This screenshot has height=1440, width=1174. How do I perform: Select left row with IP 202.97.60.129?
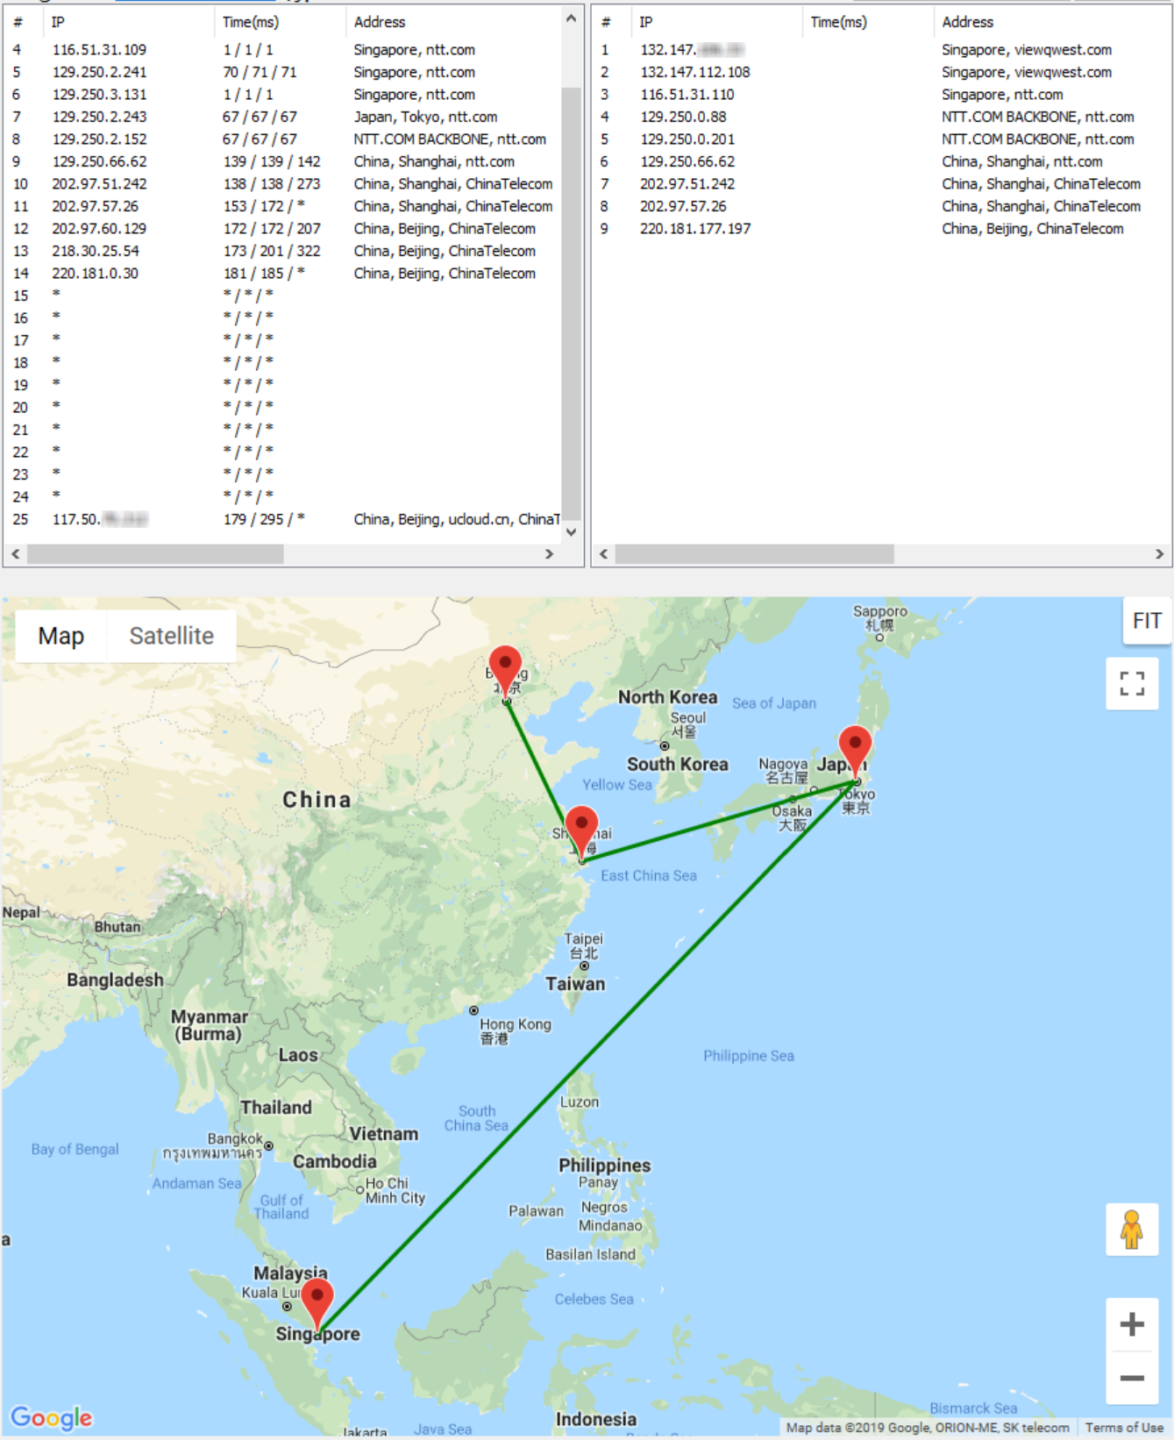[x=283, y=229]
